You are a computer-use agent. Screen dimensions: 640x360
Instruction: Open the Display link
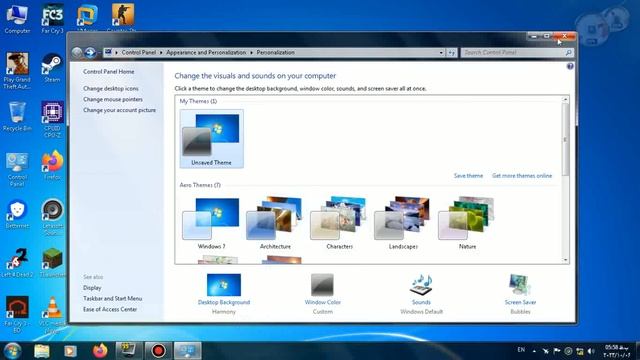click(92, 288)
